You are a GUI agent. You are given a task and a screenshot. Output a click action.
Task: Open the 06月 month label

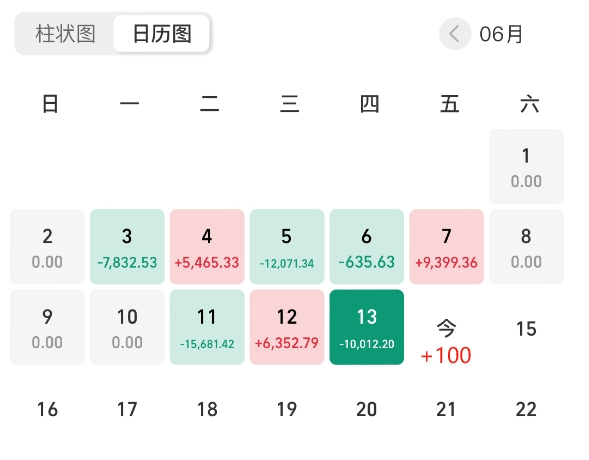(501, 34)
